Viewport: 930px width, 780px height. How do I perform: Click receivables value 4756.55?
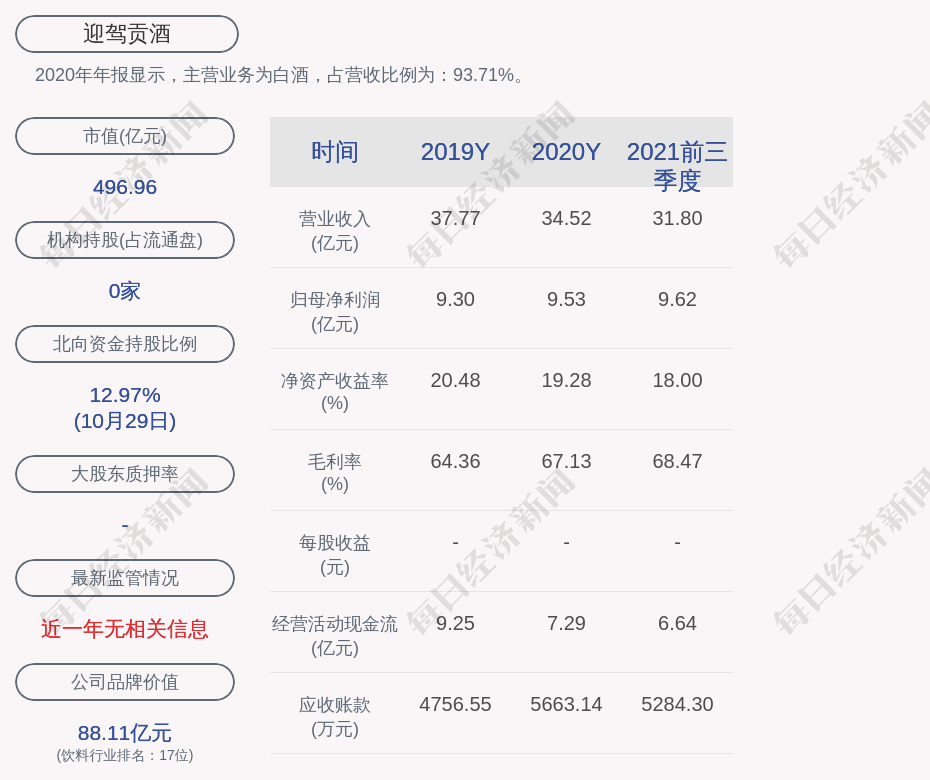click(x=455, y=704)
